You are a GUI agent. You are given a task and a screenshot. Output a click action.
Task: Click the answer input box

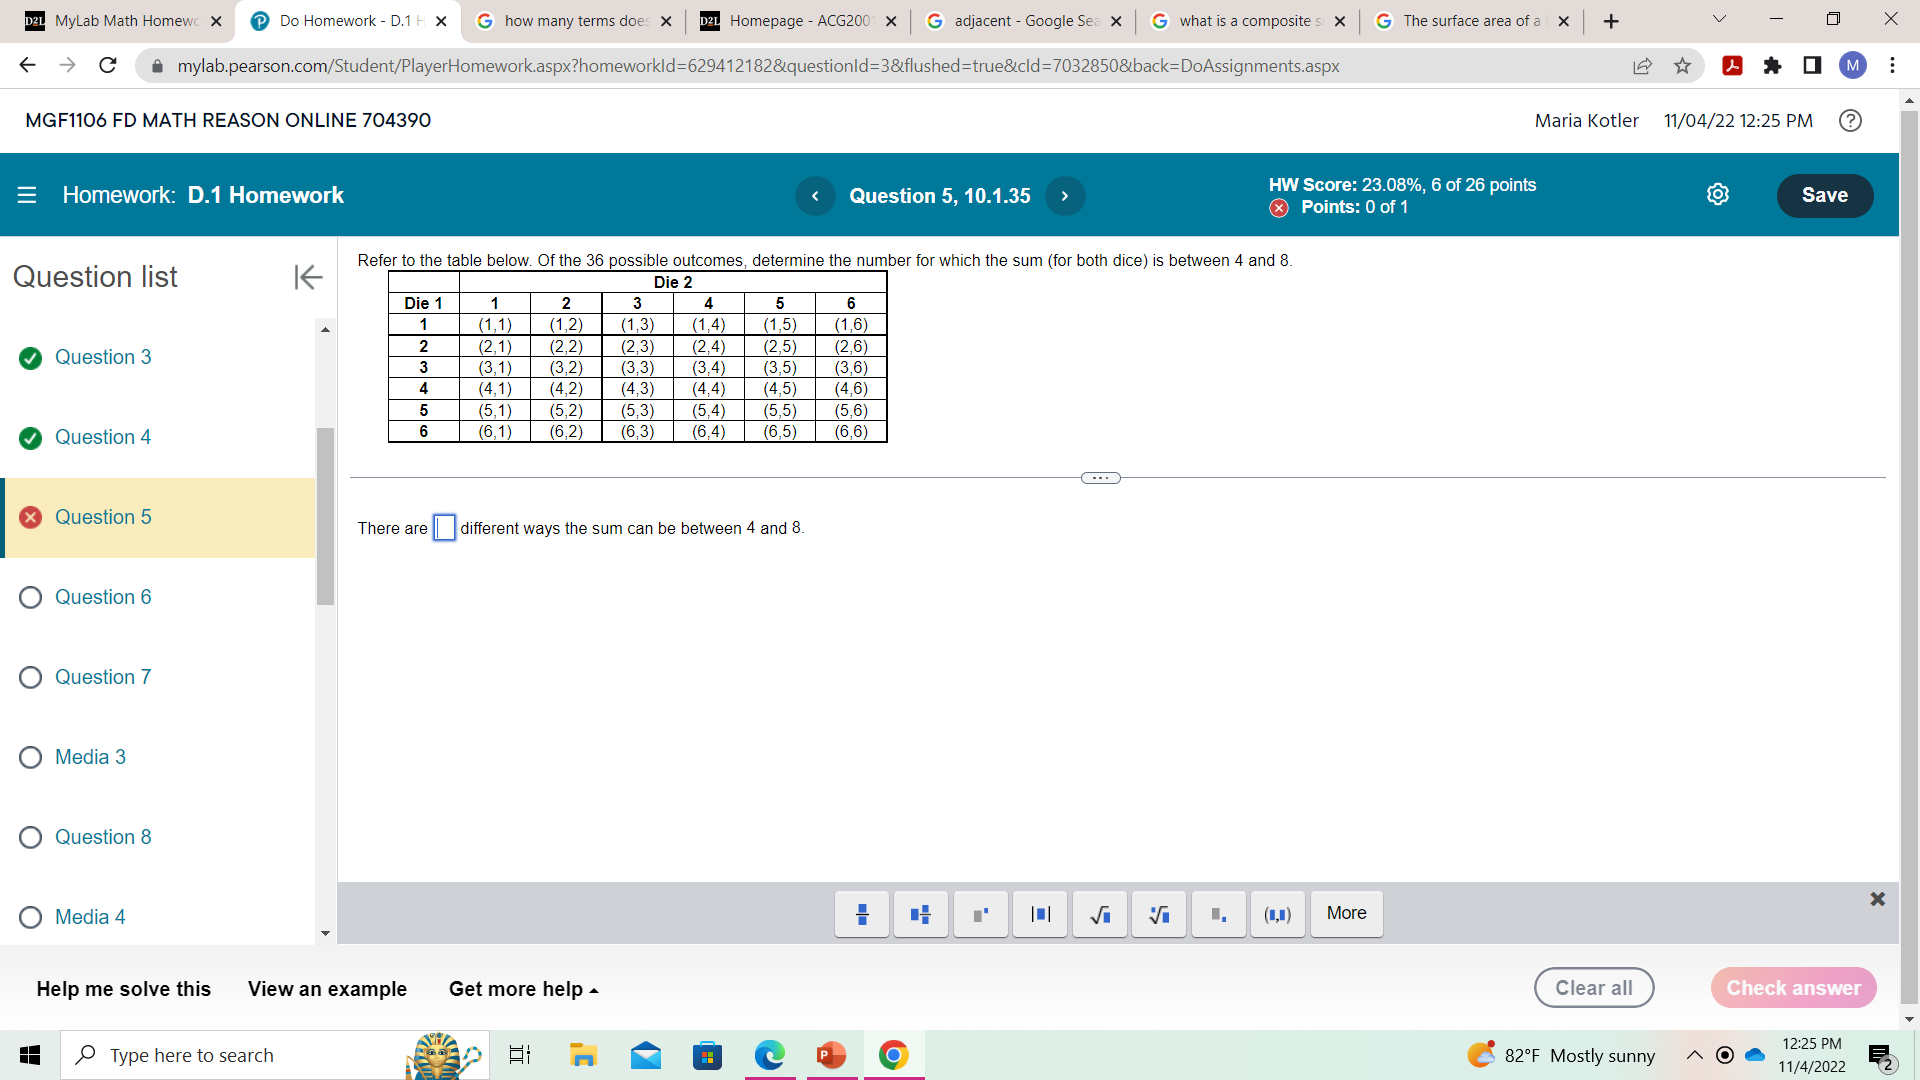pyautogui.click(x=444, y=528)
